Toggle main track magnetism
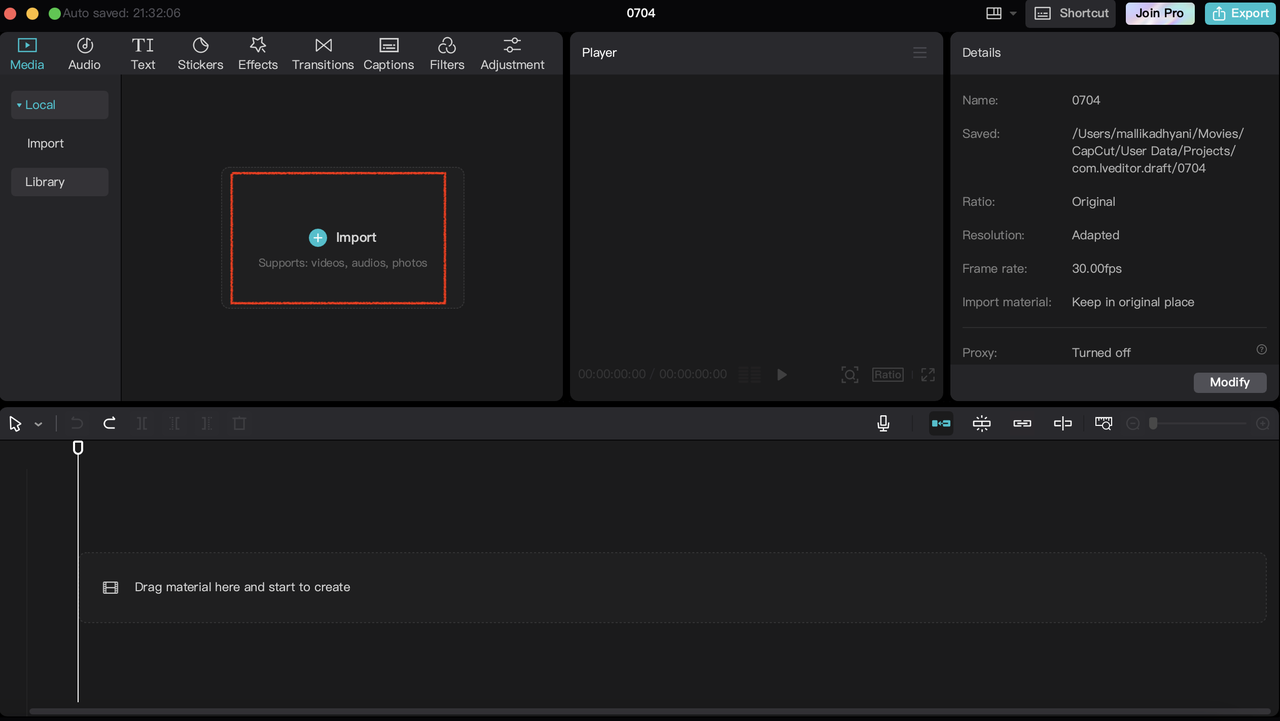 click(x=941, y=423)
